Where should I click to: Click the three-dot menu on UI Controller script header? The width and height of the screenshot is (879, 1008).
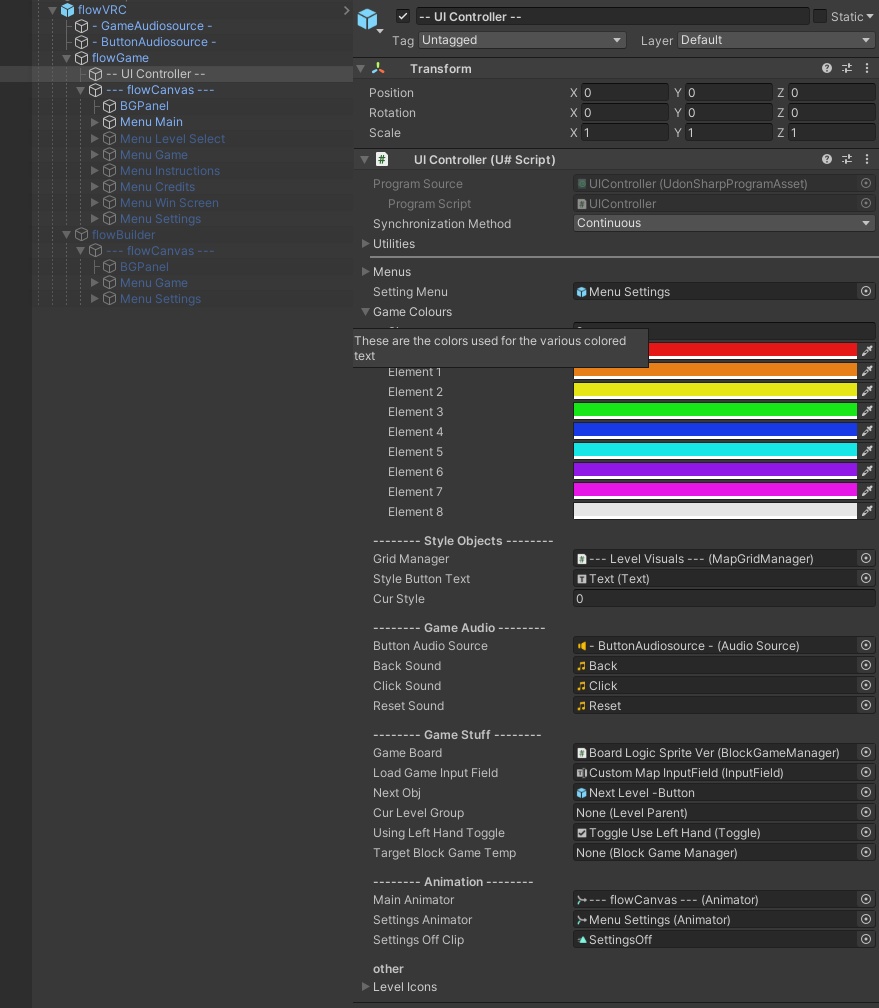tap(866, 159)
